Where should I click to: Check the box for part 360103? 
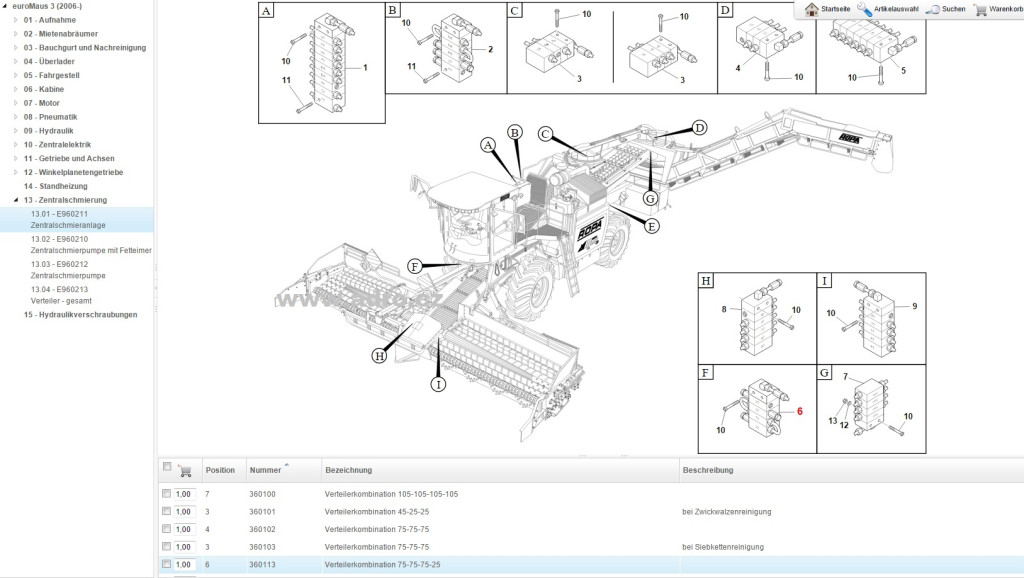tap(167, 547)
